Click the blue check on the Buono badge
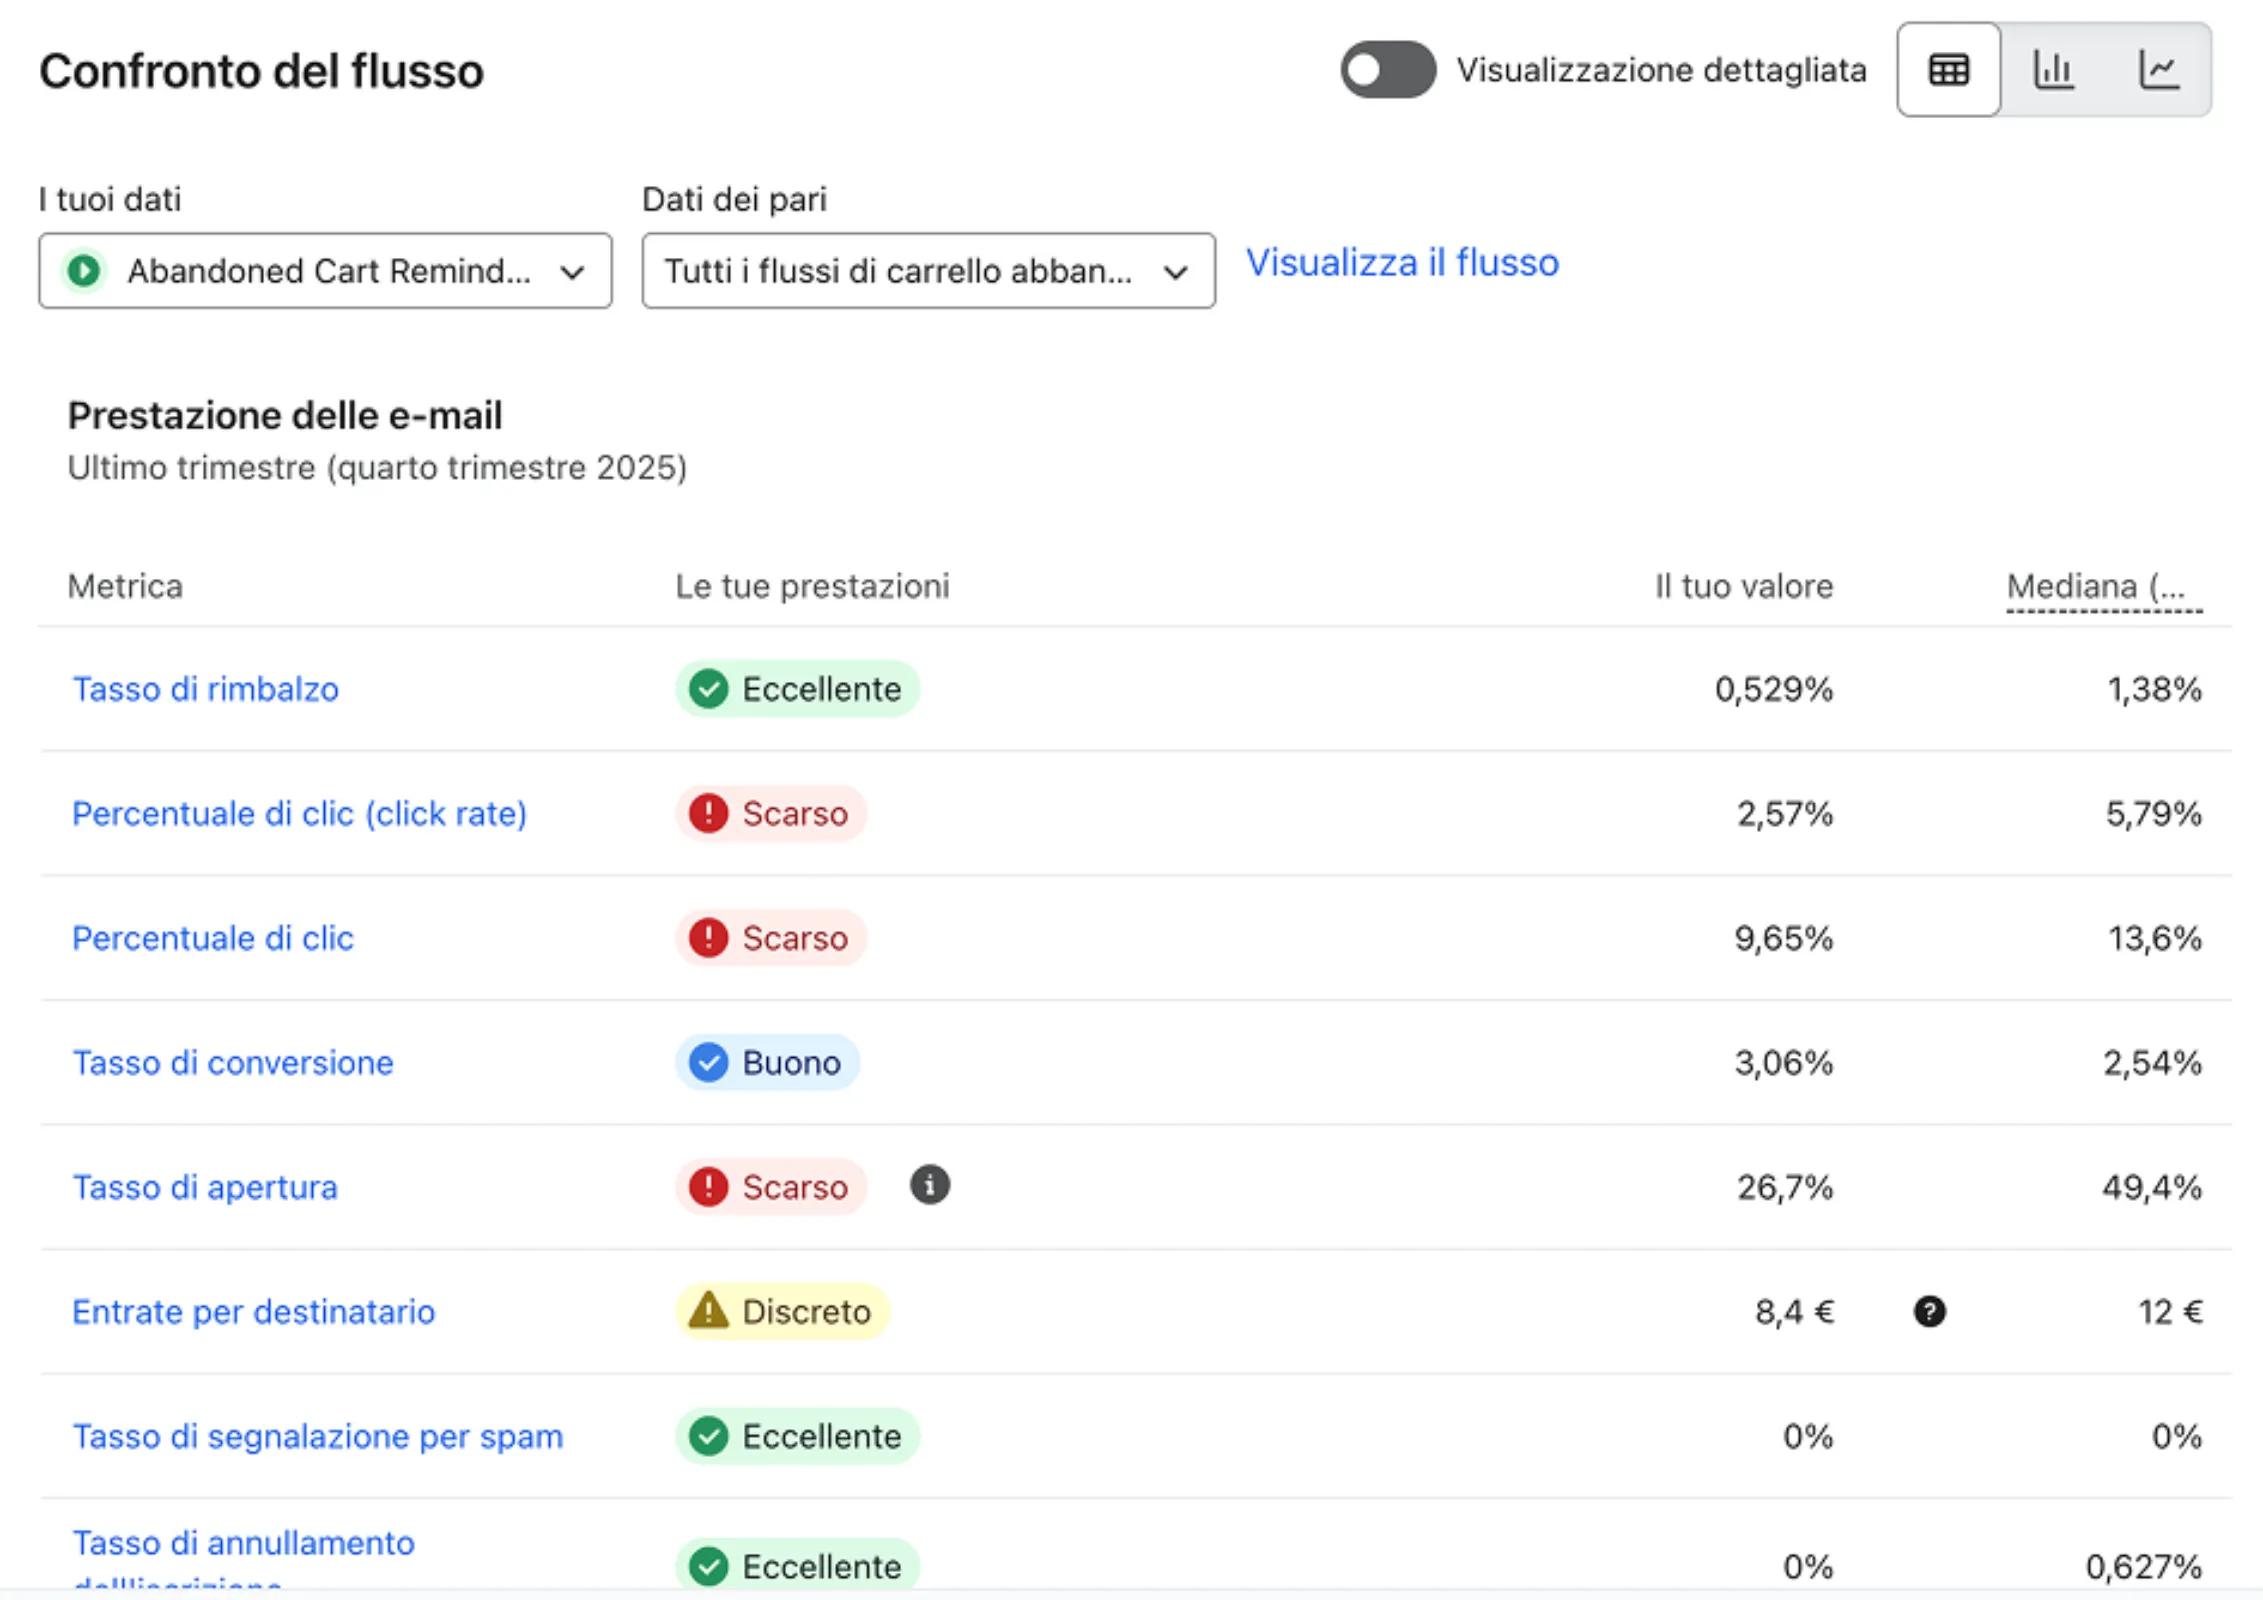The width and height of the screenshot is (2263, 1600). 711,1063
